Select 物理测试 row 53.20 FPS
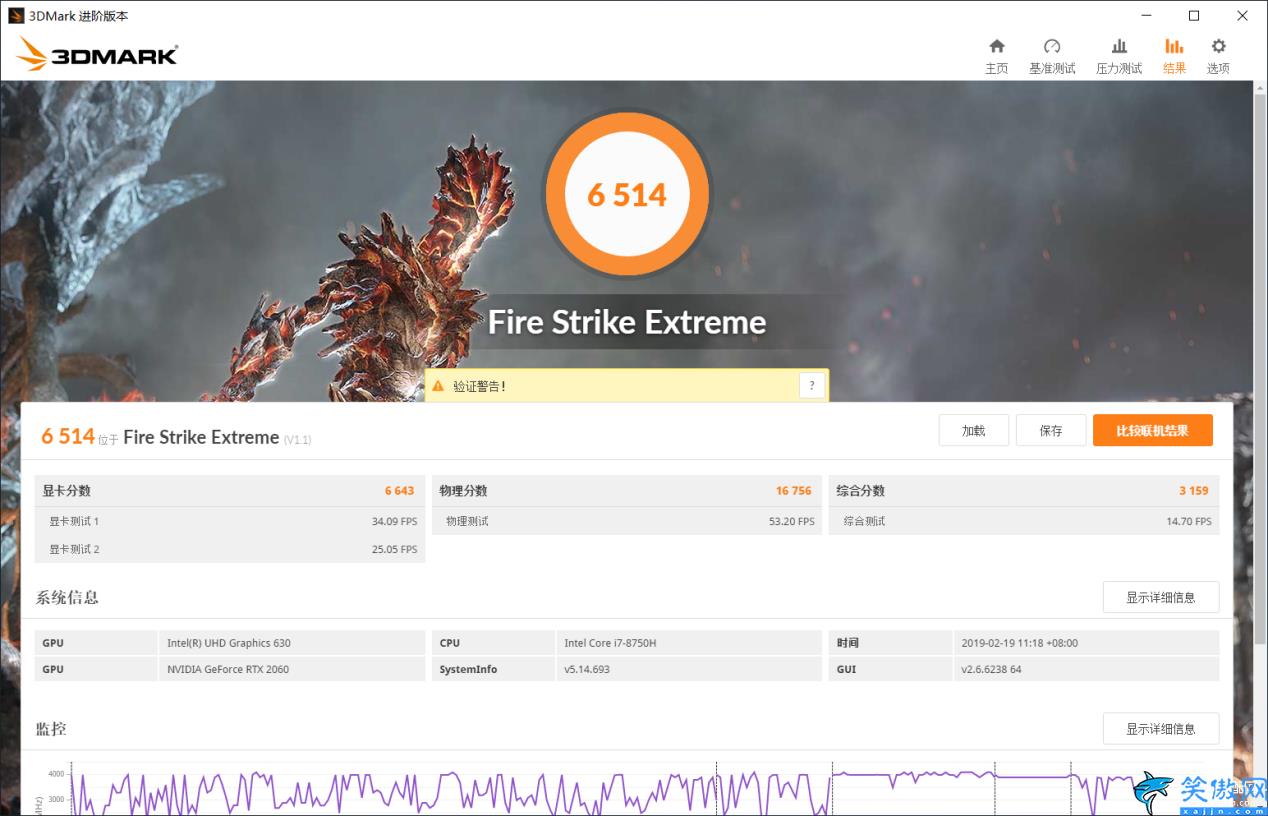Viewport: 1268px width, 816px height. [x=626, y=521]
